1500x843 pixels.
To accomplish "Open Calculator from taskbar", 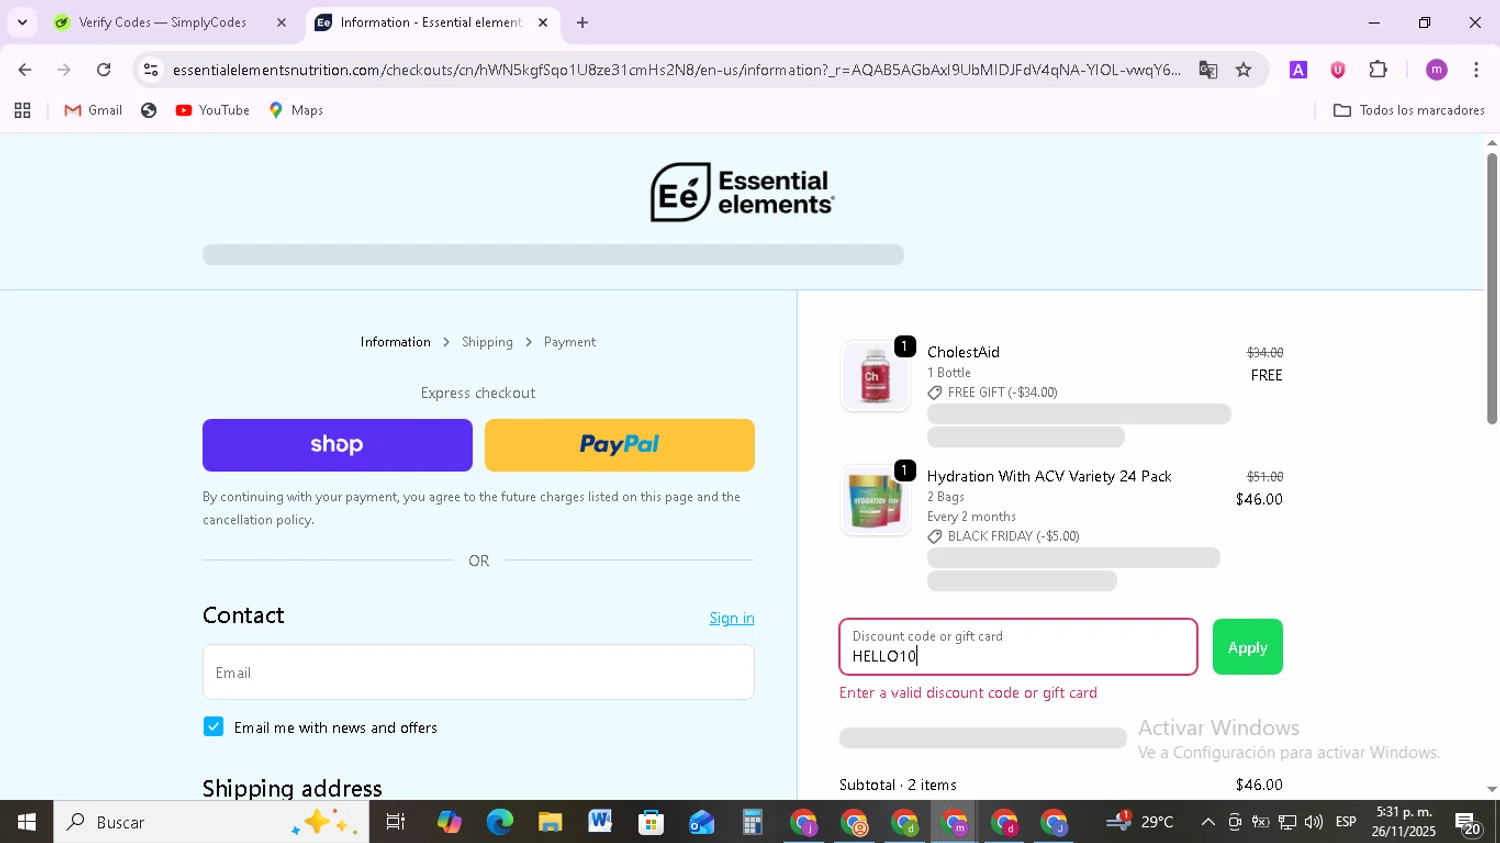I will (x=752, y=822).
